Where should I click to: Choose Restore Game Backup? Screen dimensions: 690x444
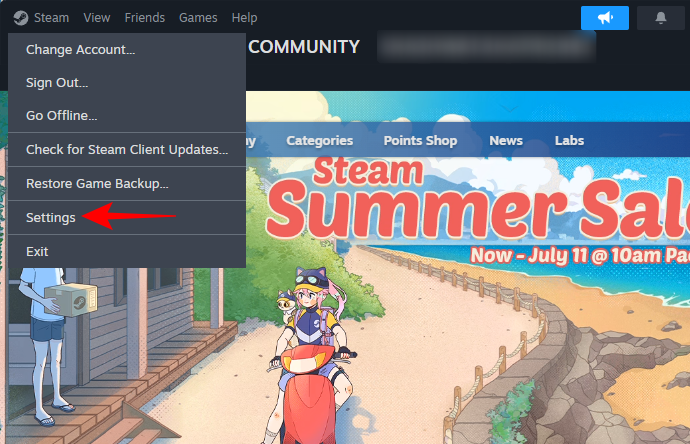coord(127,183)
